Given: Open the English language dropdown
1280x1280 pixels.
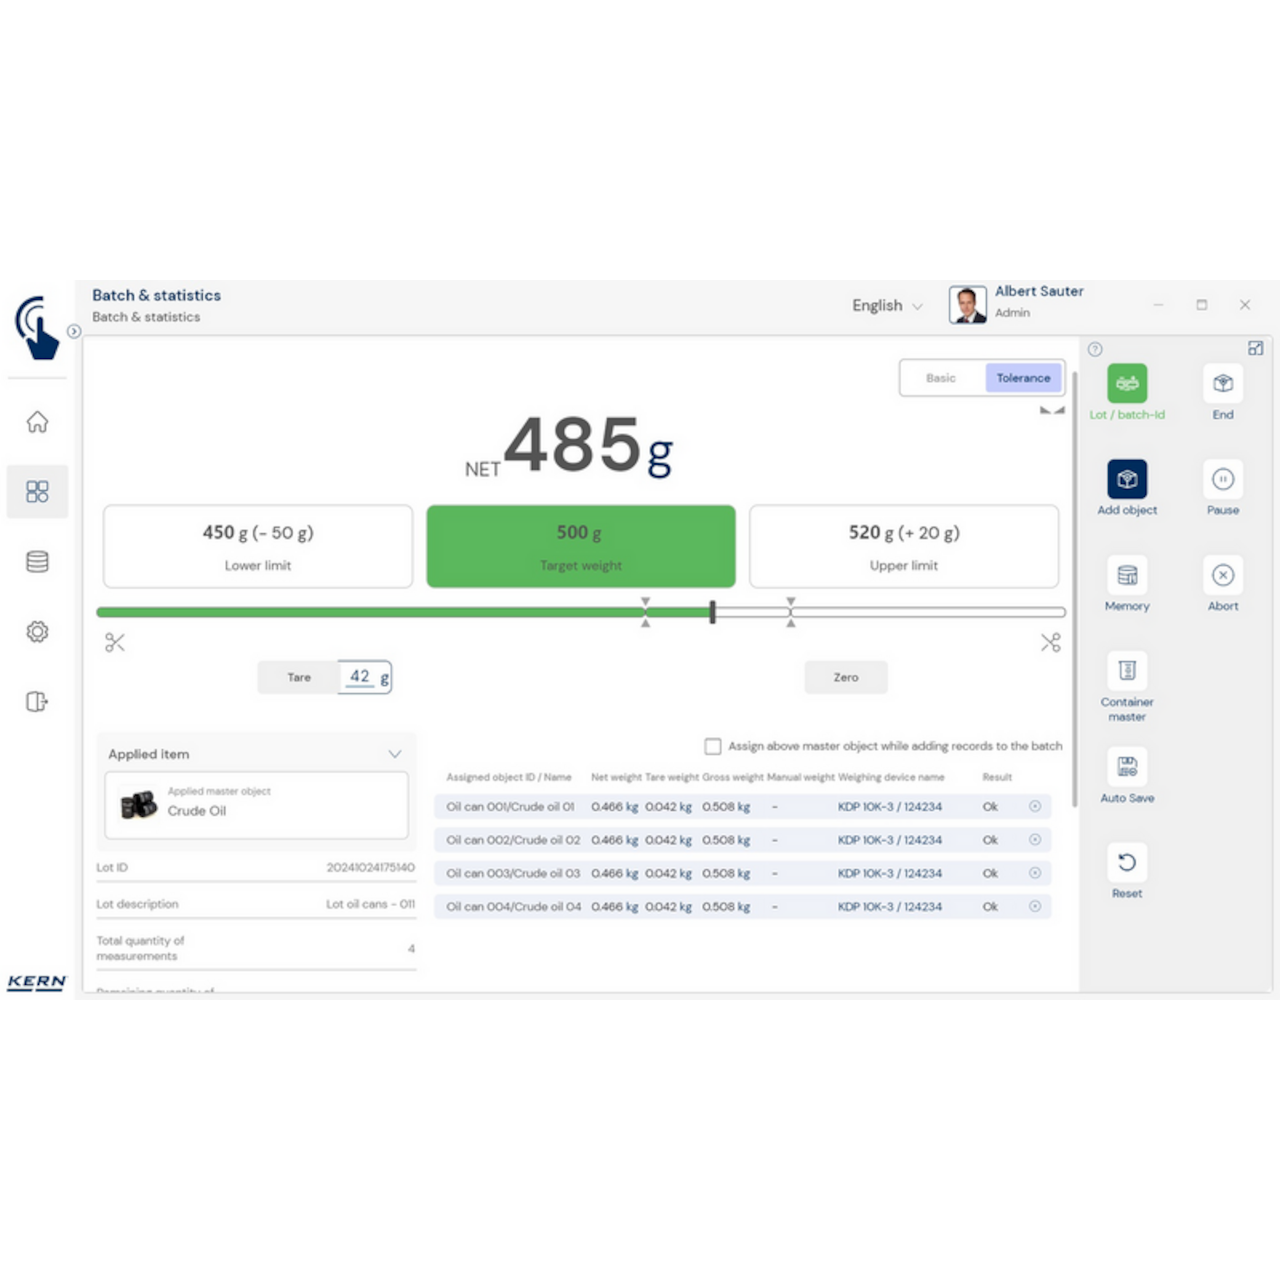Looking at the screenshot, I should 886,305.
